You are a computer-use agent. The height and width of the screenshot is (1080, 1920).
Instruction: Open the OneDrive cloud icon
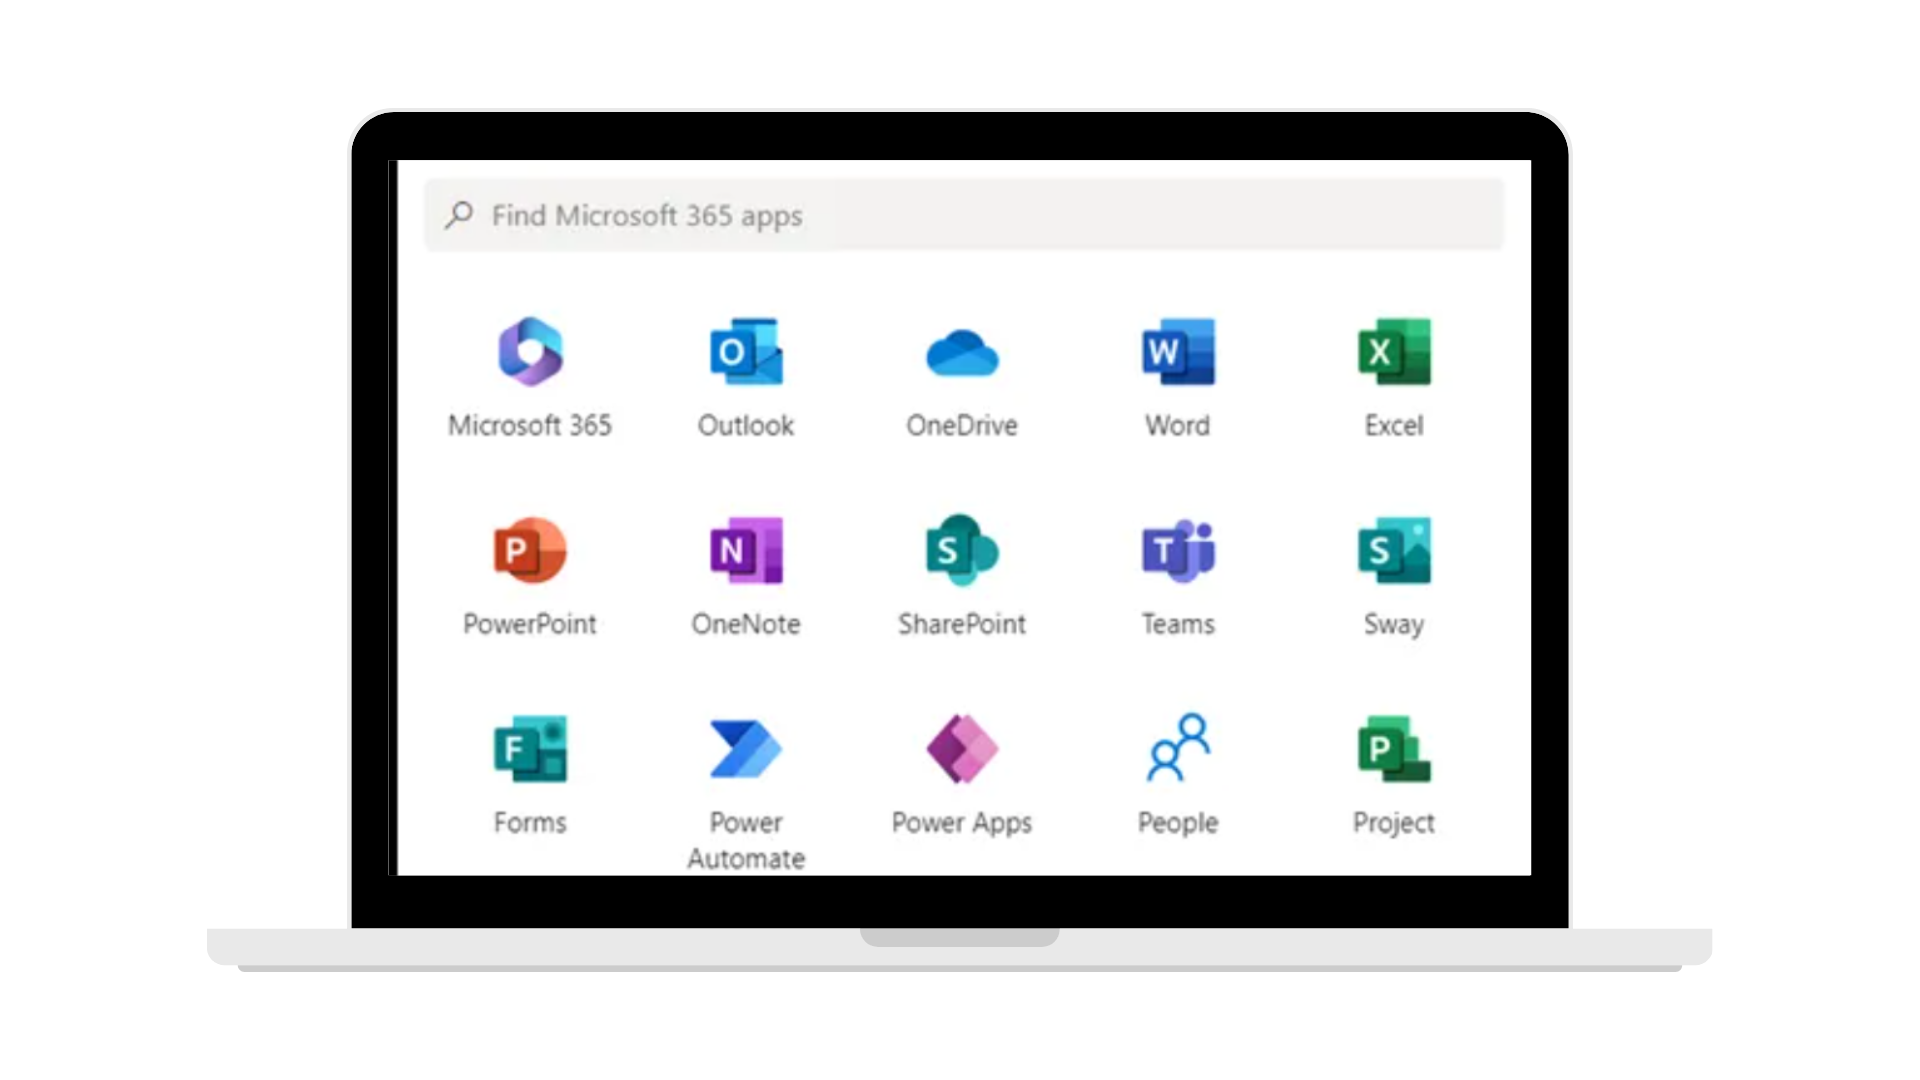tap(962, 353)
